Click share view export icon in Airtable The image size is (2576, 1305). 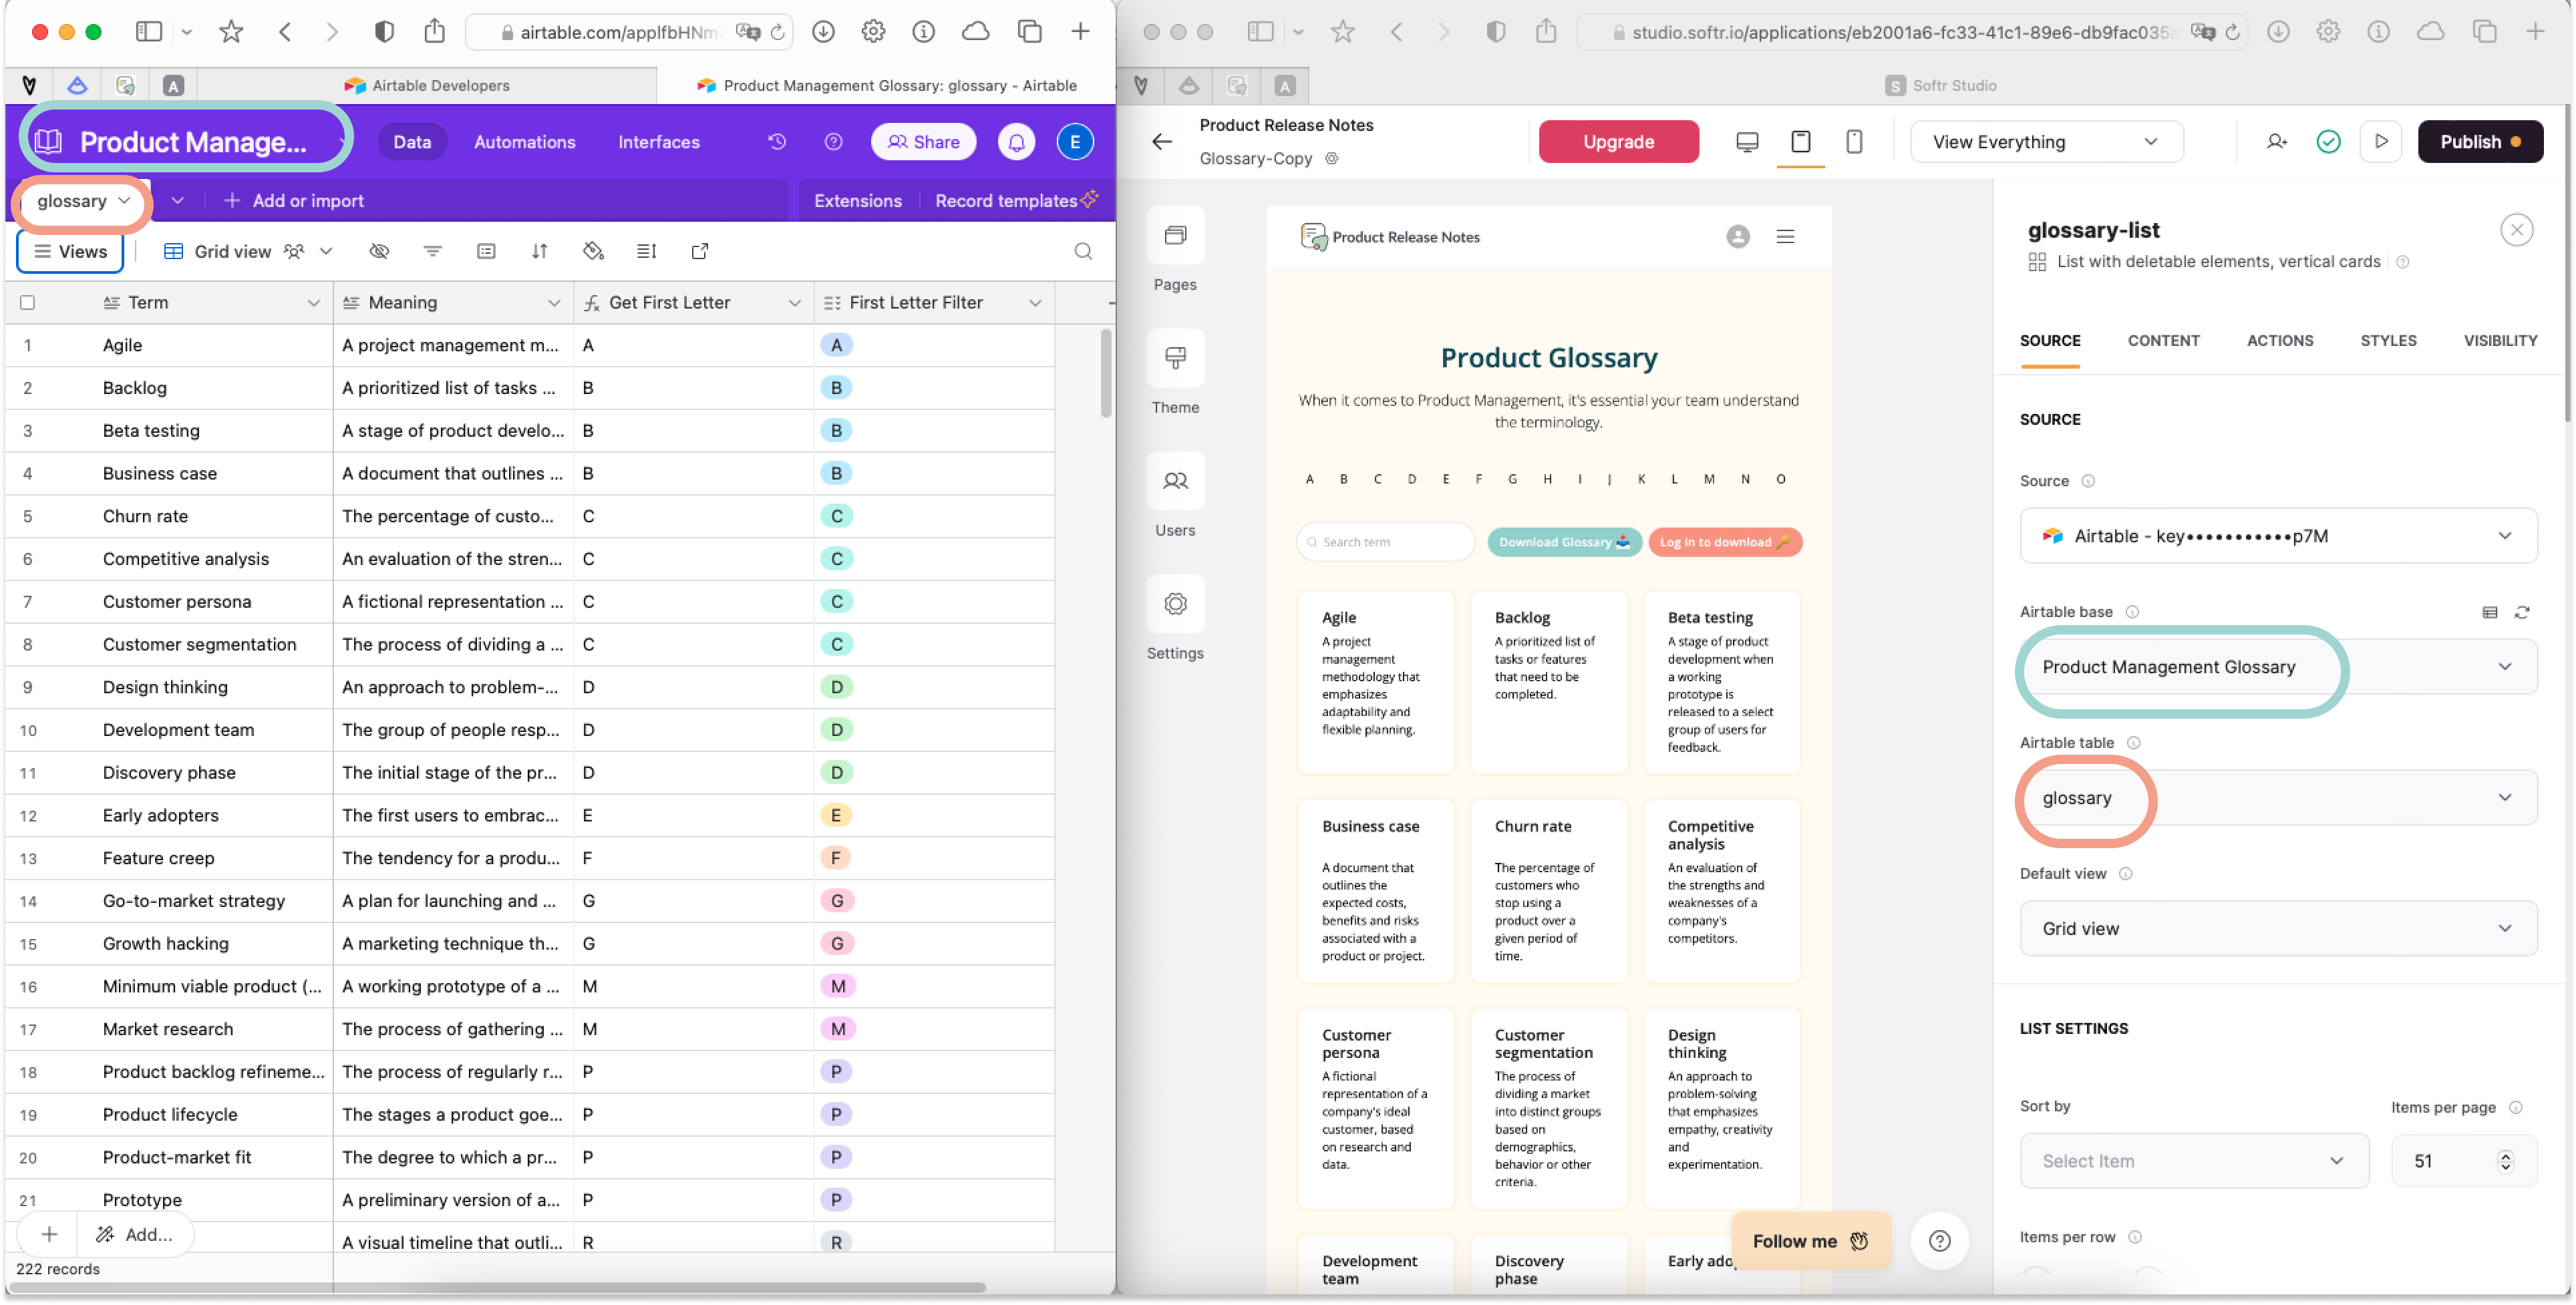coord(700,251)
